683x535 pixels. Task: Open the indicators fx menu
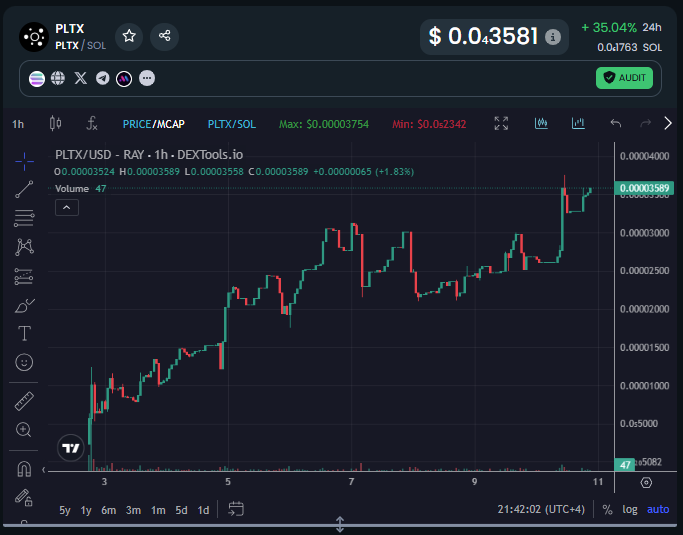tap(92, 124)
